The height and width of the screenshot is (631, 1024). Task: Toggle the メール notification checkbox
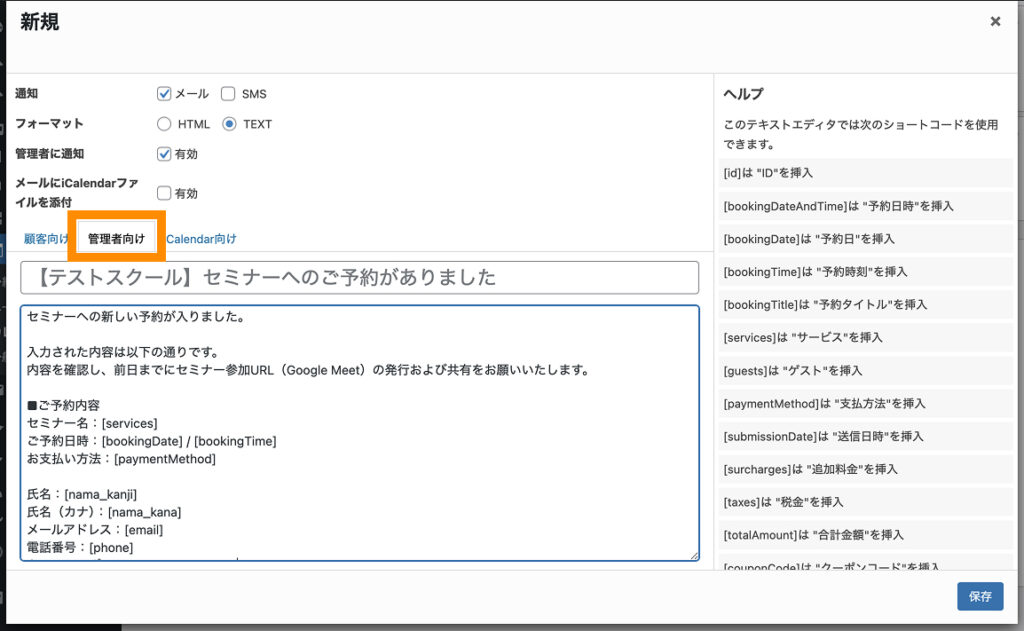click(x=165, y=94)
